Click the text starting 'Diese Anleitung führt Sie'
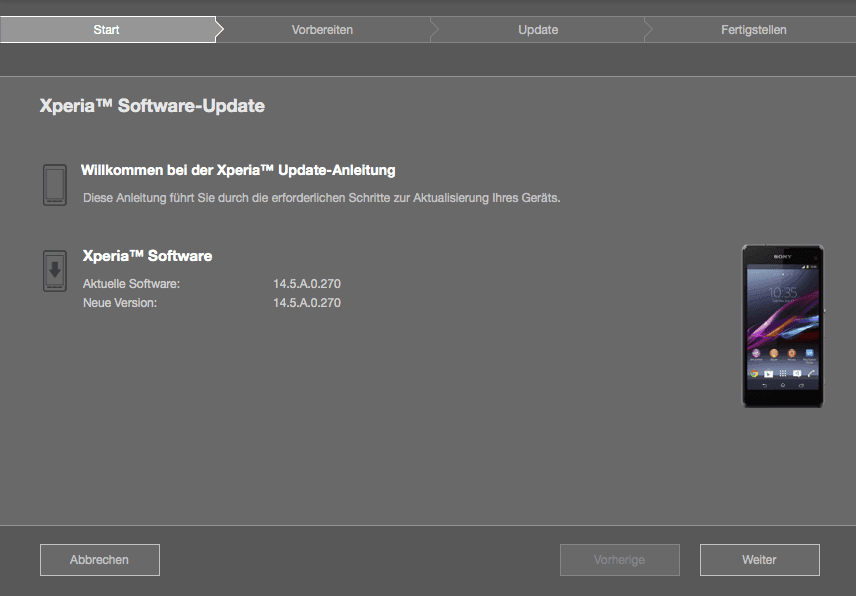This screenshot has height=596, width=856. 322,198
